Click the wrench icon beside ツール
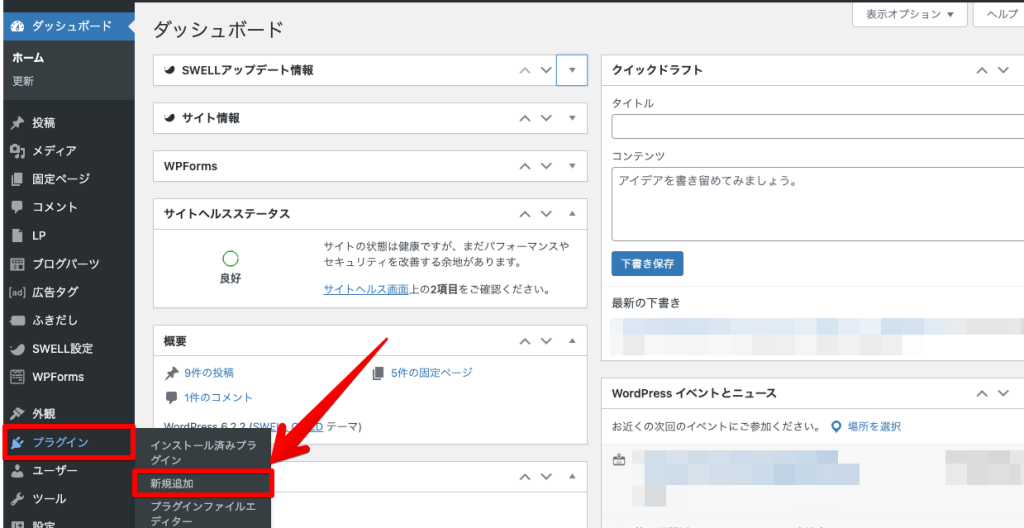 18,499
